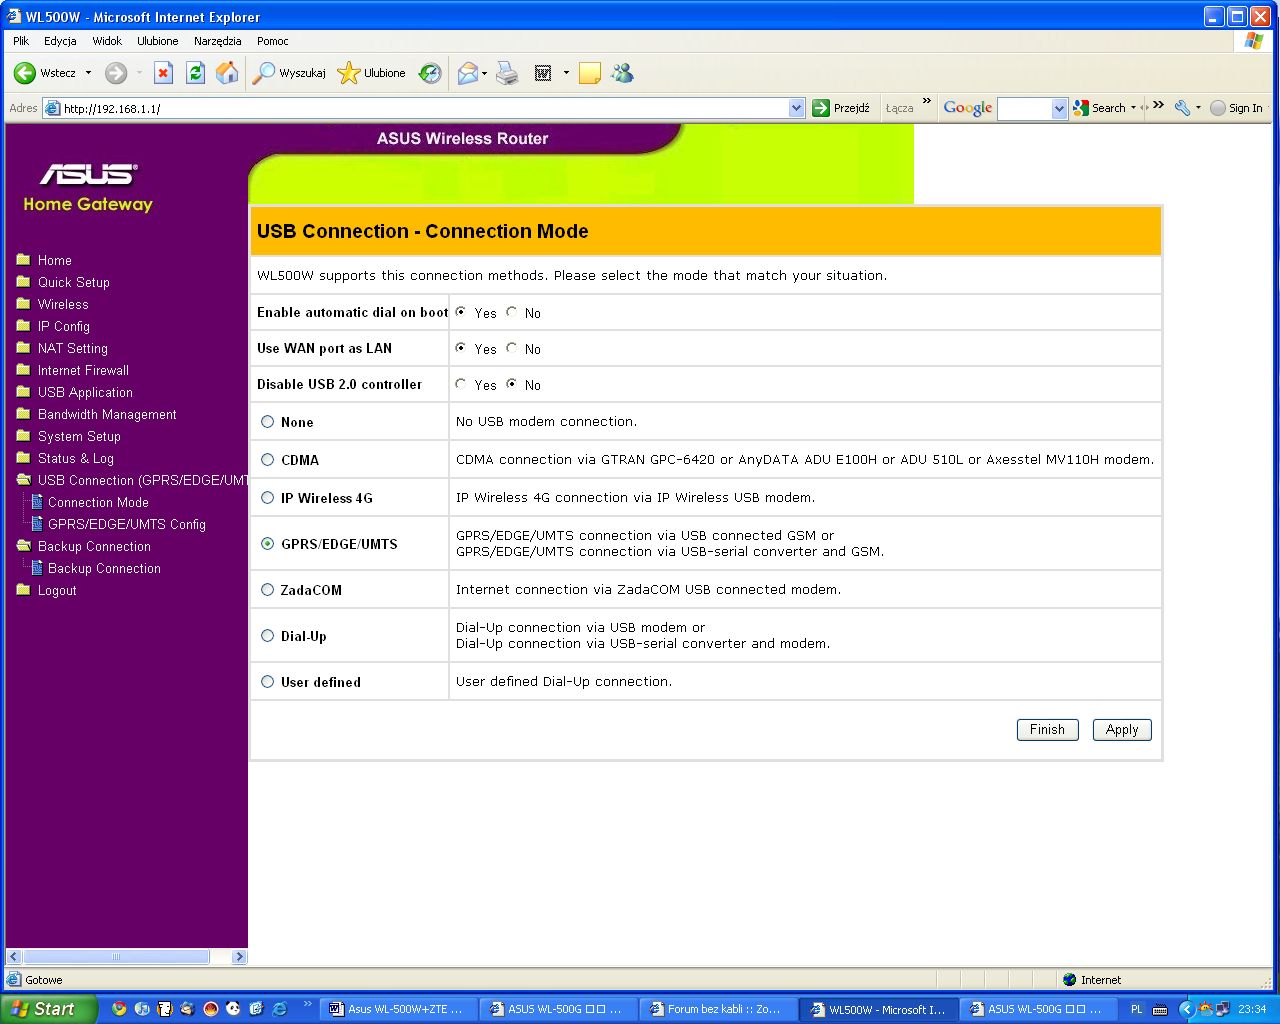
Task: Click the Connection Mode page icon in sidebar
Action: (x=37, y=502)
